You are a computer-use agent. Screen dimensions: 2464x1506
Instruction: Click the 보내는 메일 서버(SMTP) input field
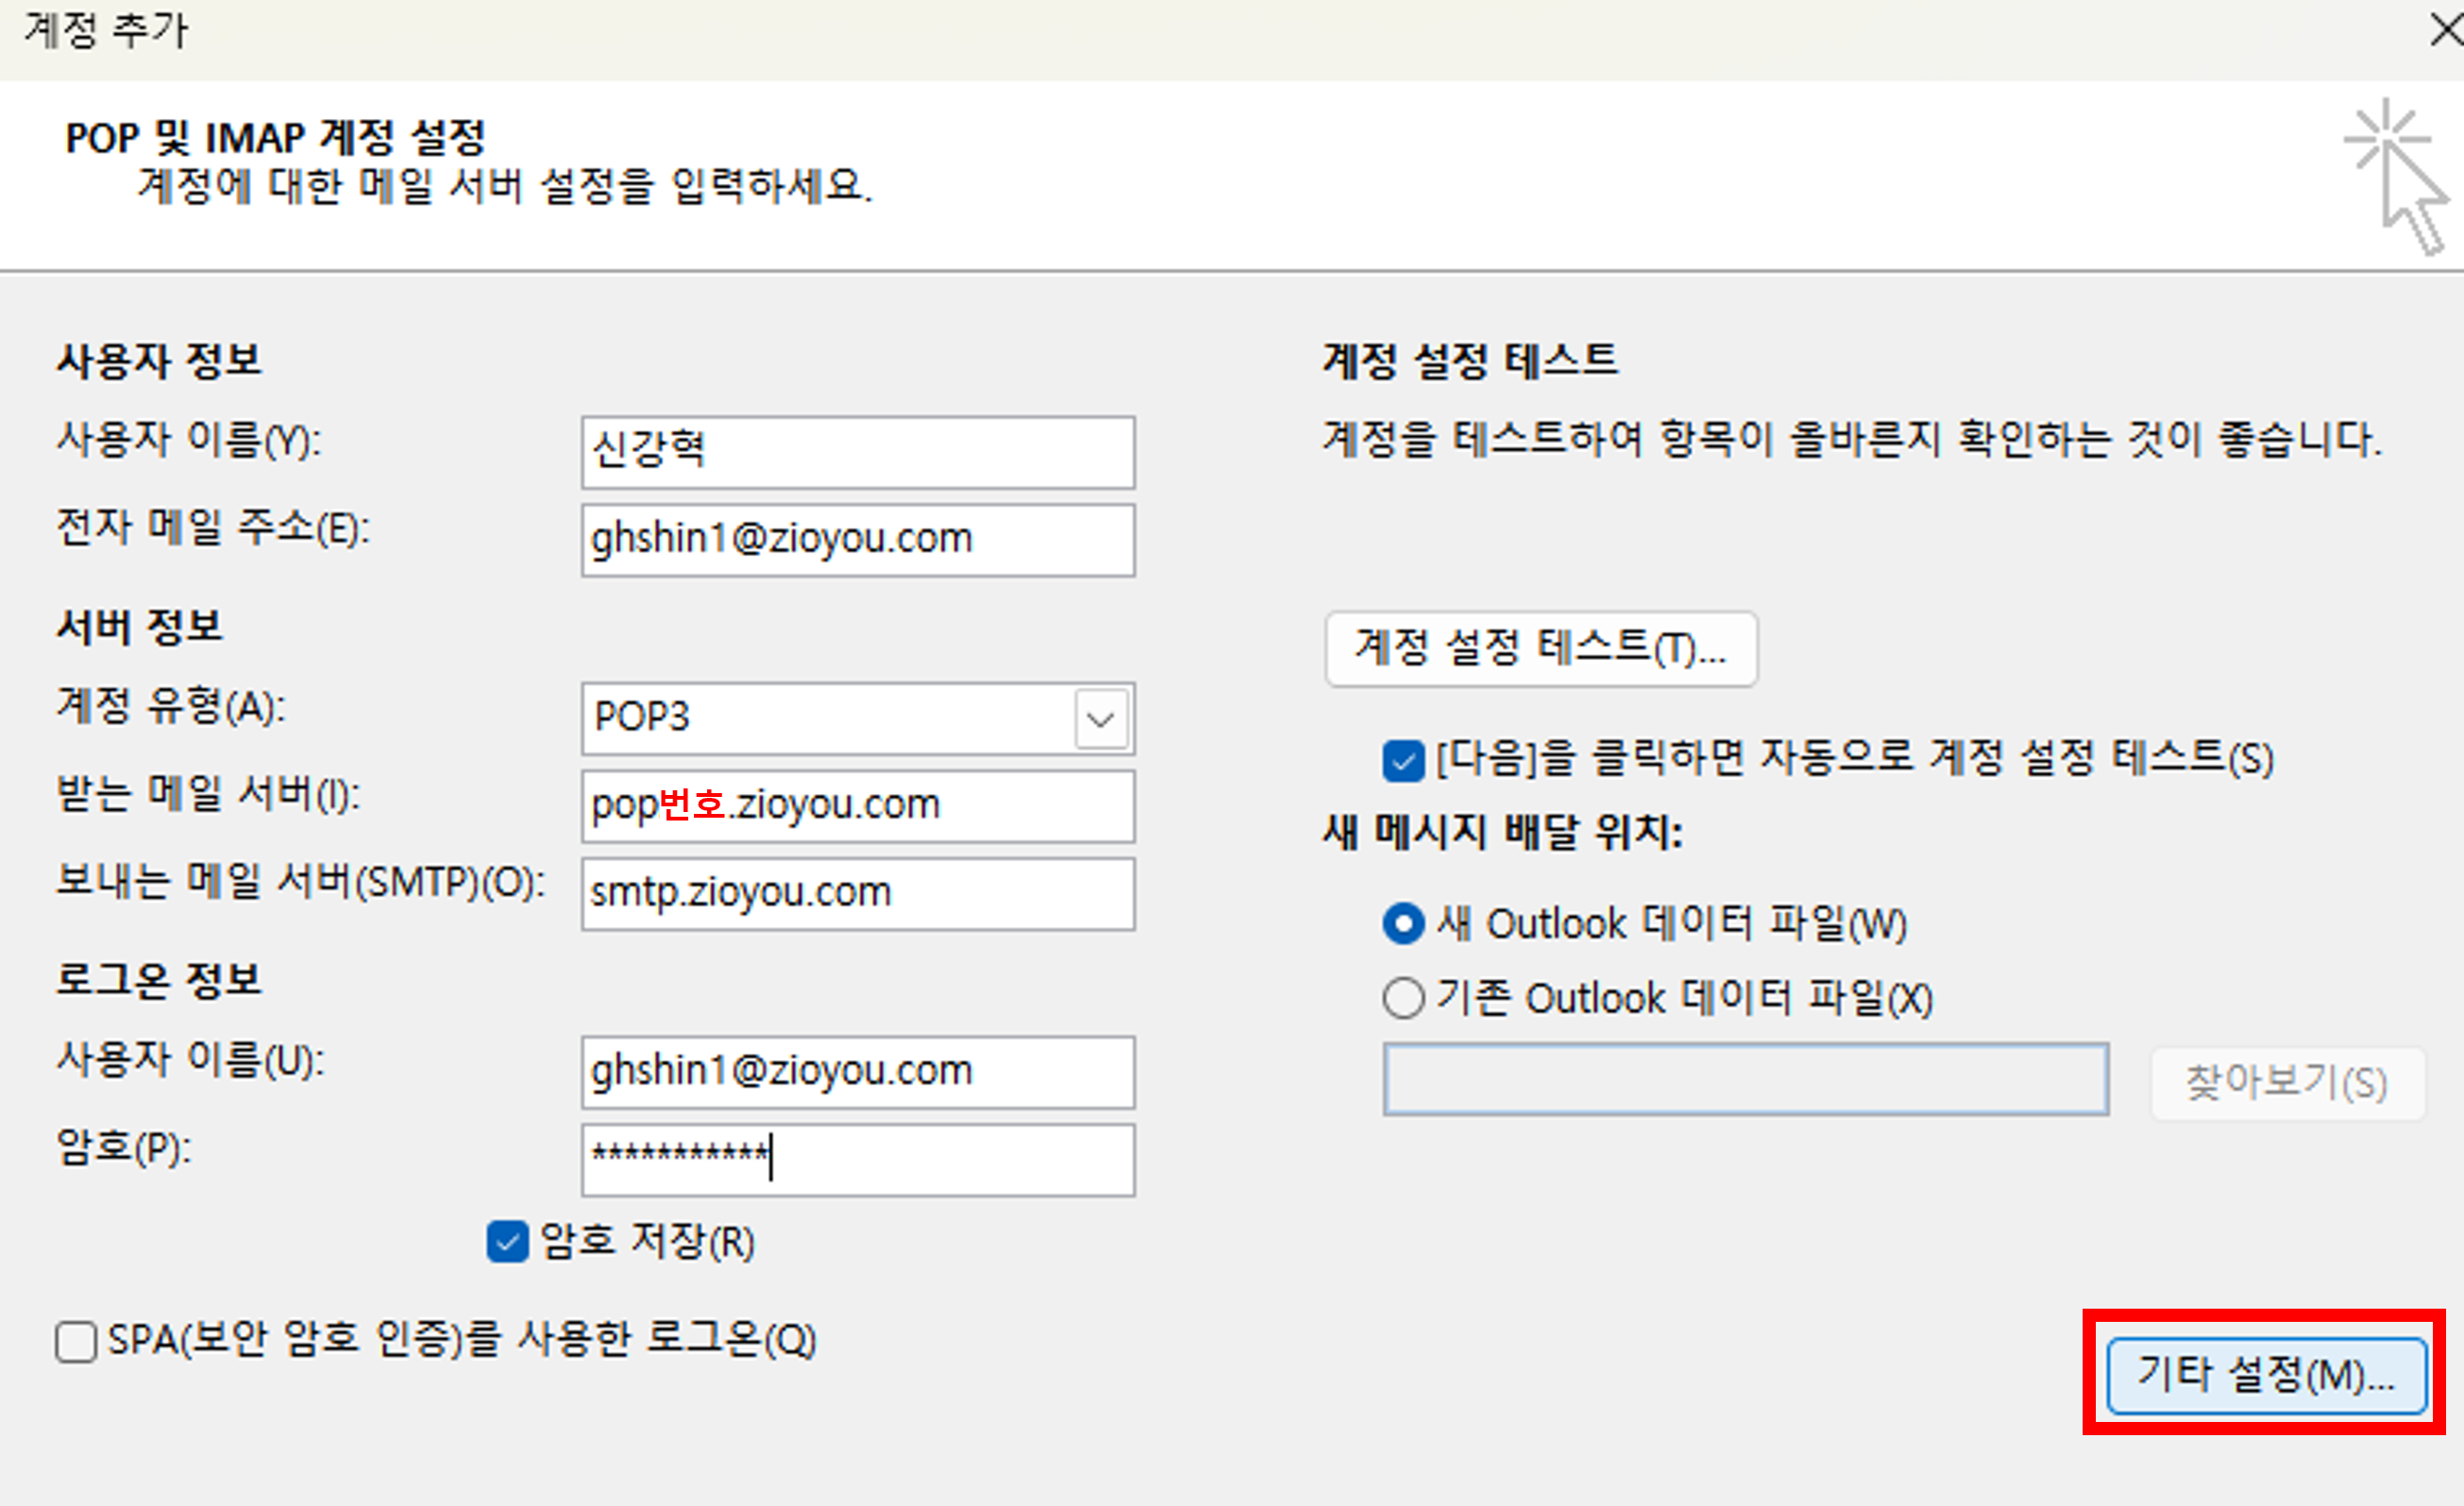pos(858,894)
